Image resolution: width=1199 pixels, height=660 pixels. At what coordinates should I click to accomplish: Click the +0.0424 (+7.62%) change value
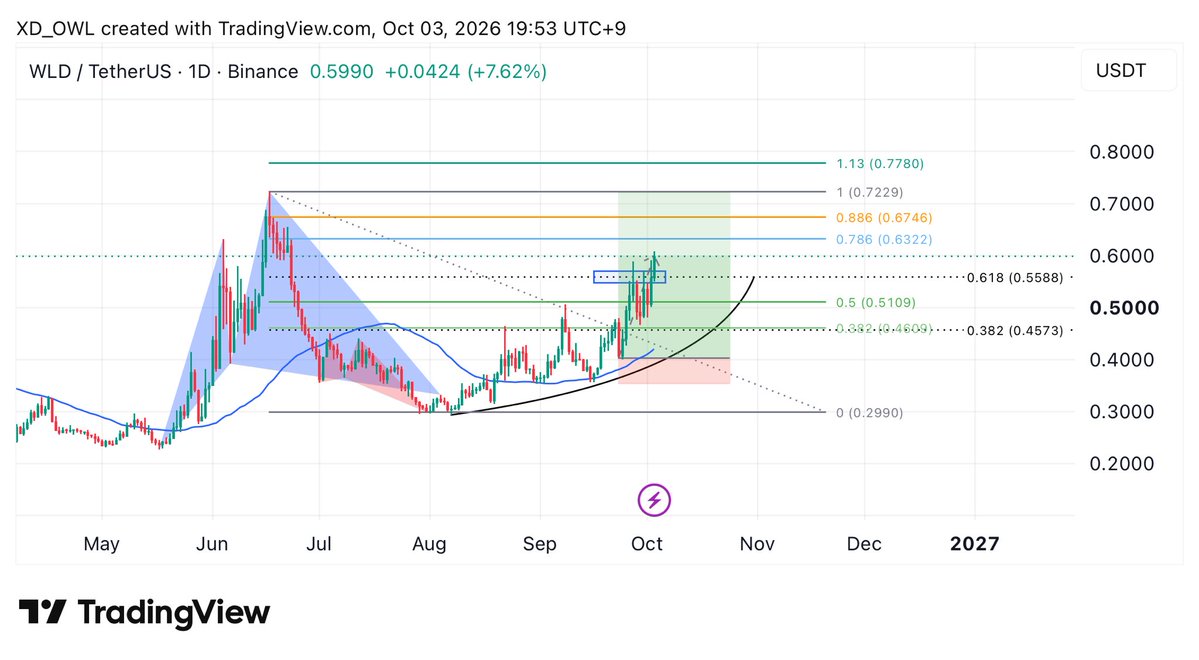click(x=466, y=72)
